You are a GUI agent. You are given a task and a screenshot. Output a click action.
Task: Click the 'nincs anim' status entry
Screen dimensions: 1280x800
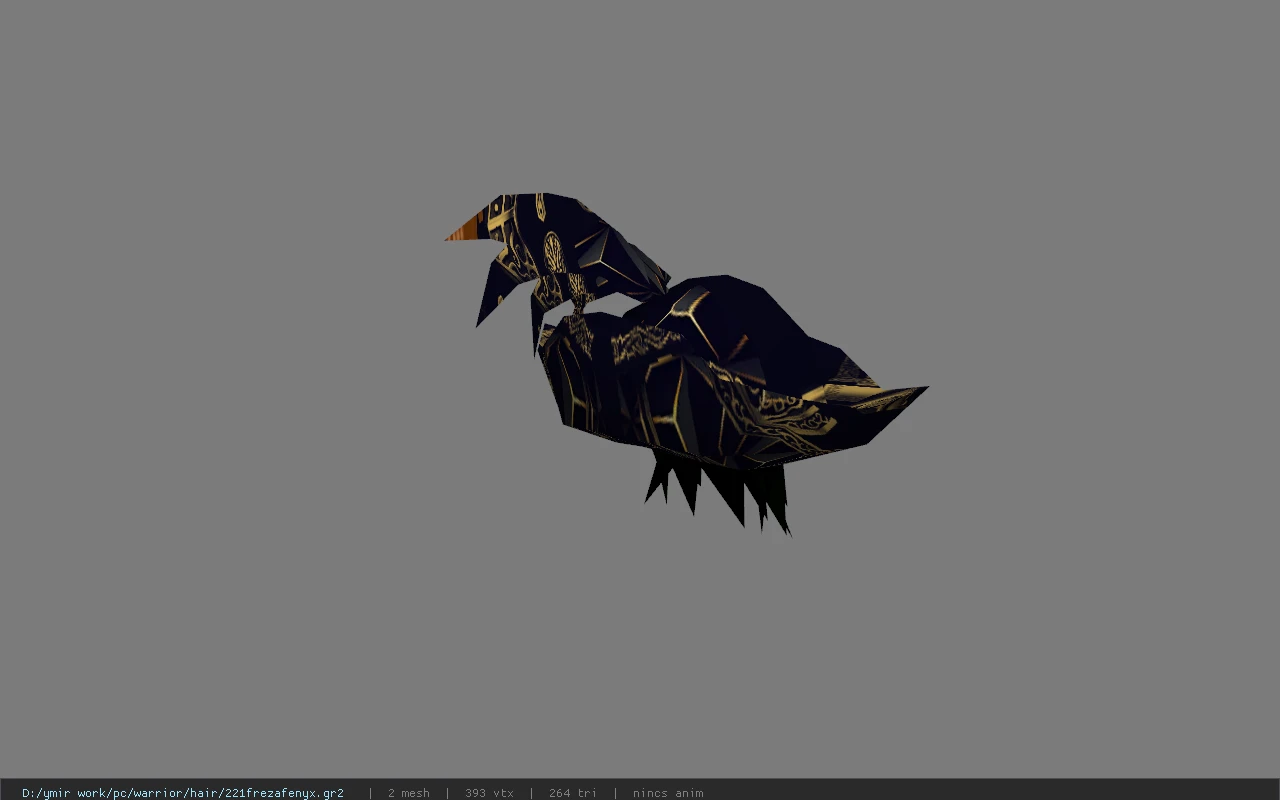[668, 793]
